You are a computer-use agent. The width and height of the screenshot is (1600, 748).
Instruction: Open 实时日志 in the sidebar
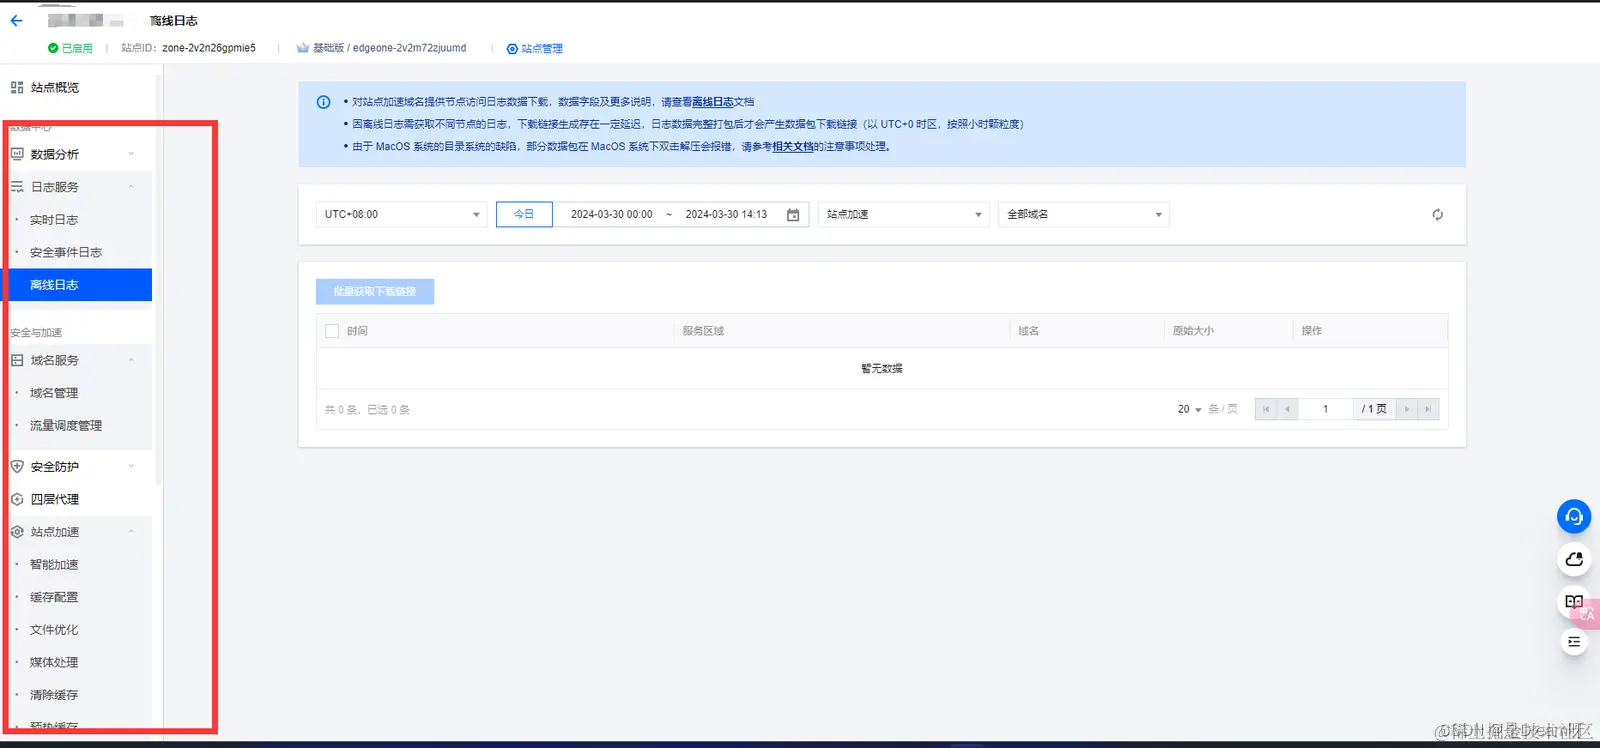click(x=54, y=220)
